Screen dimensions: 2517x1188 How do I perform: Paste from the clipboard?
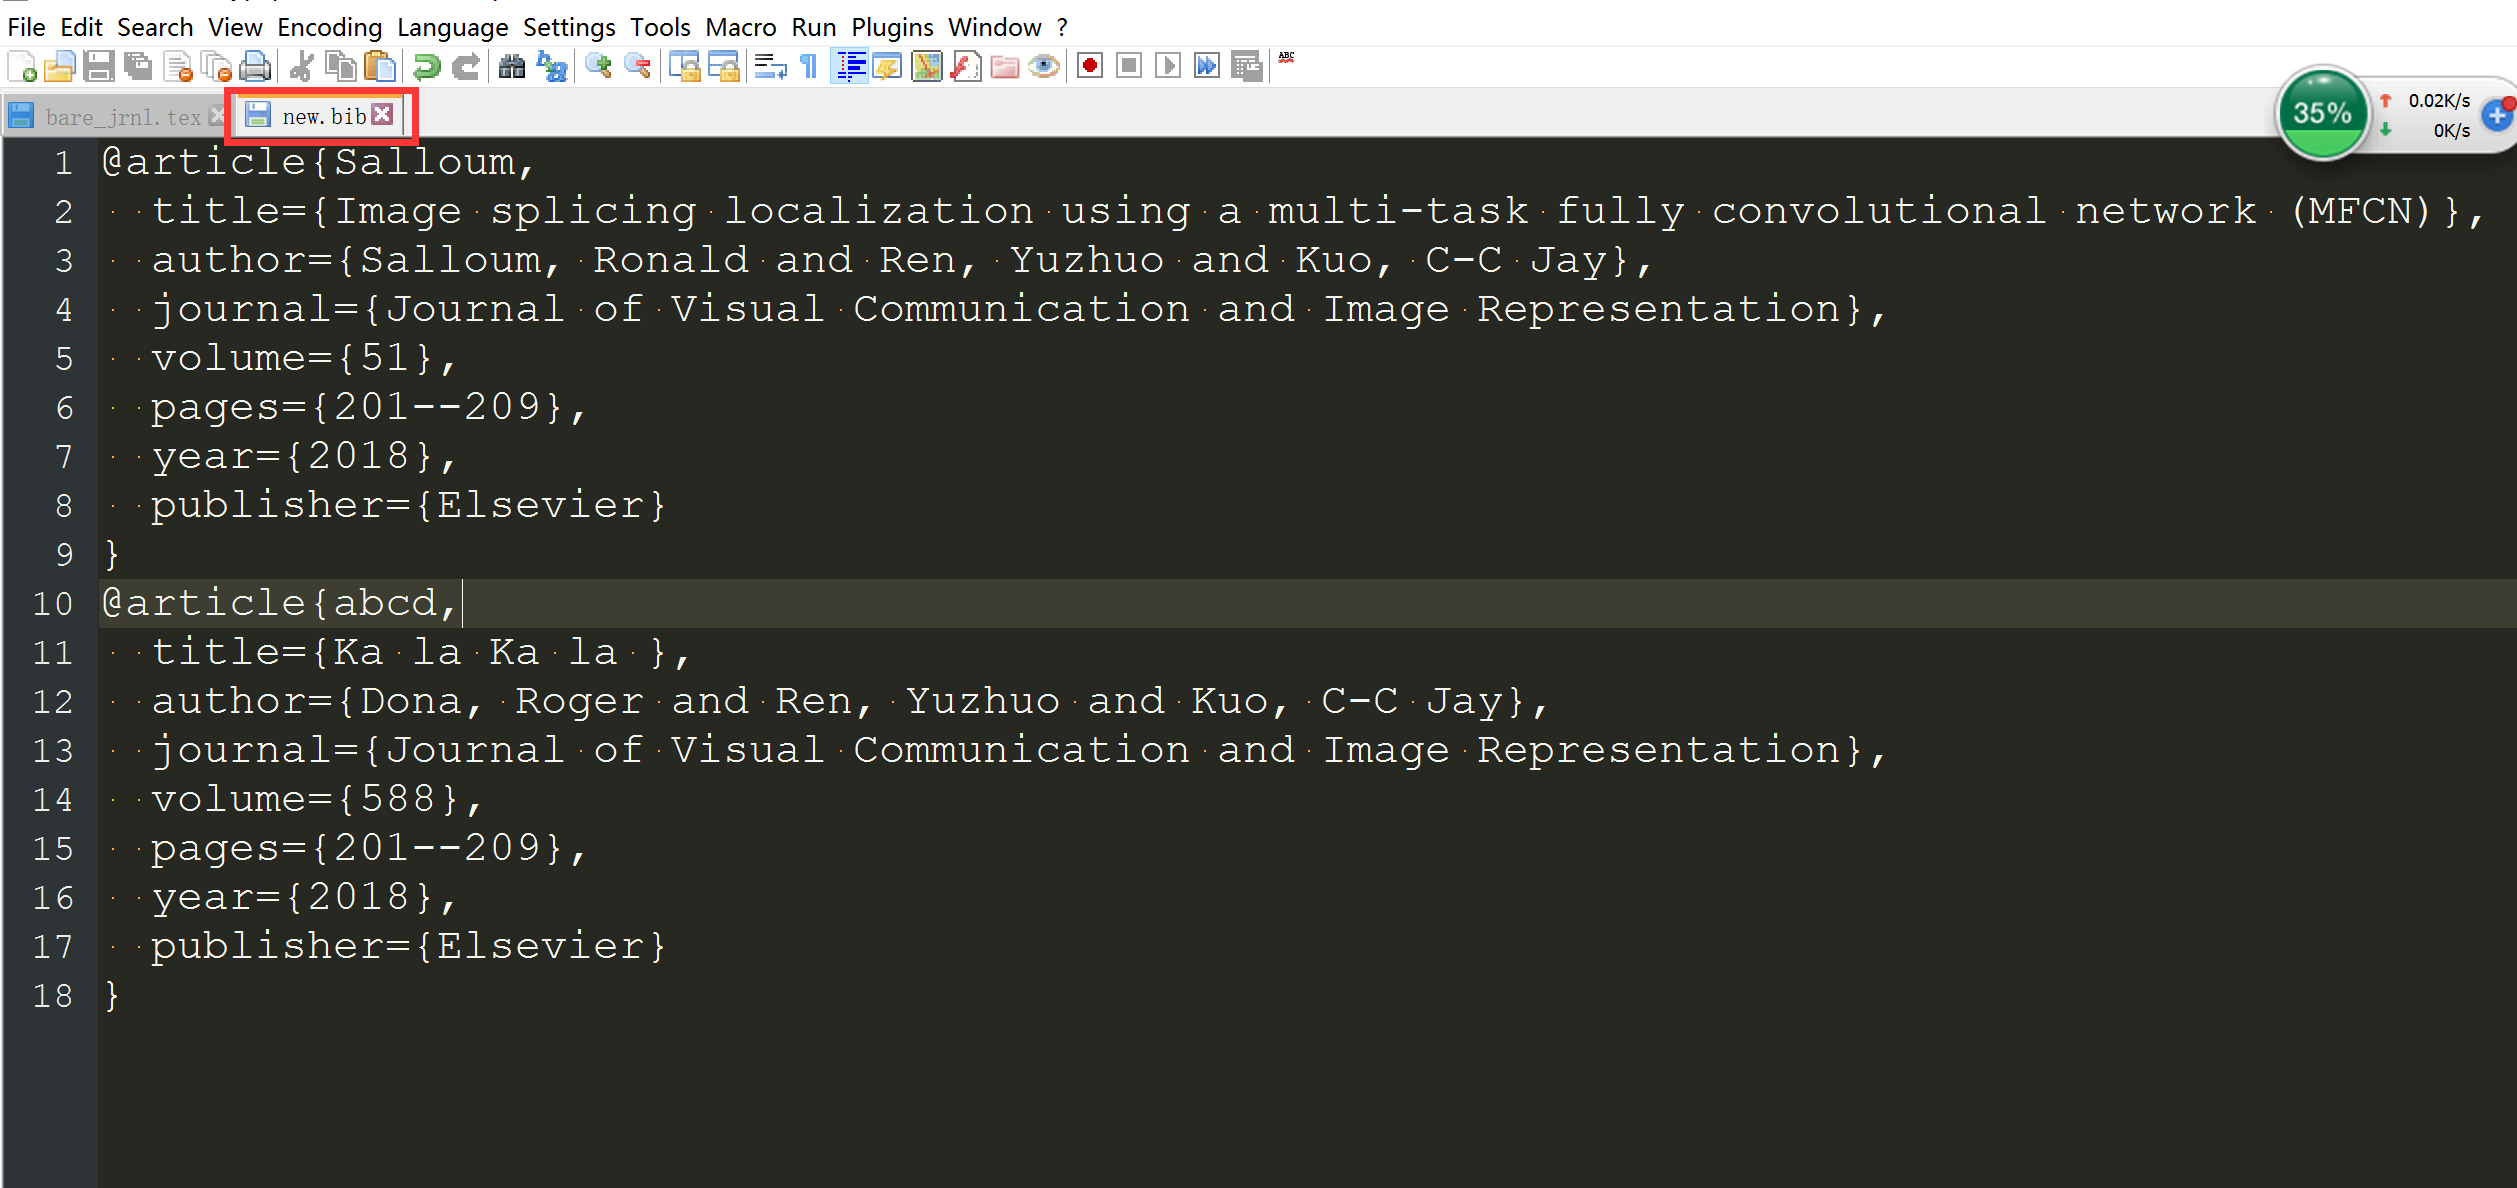(379, 67)
